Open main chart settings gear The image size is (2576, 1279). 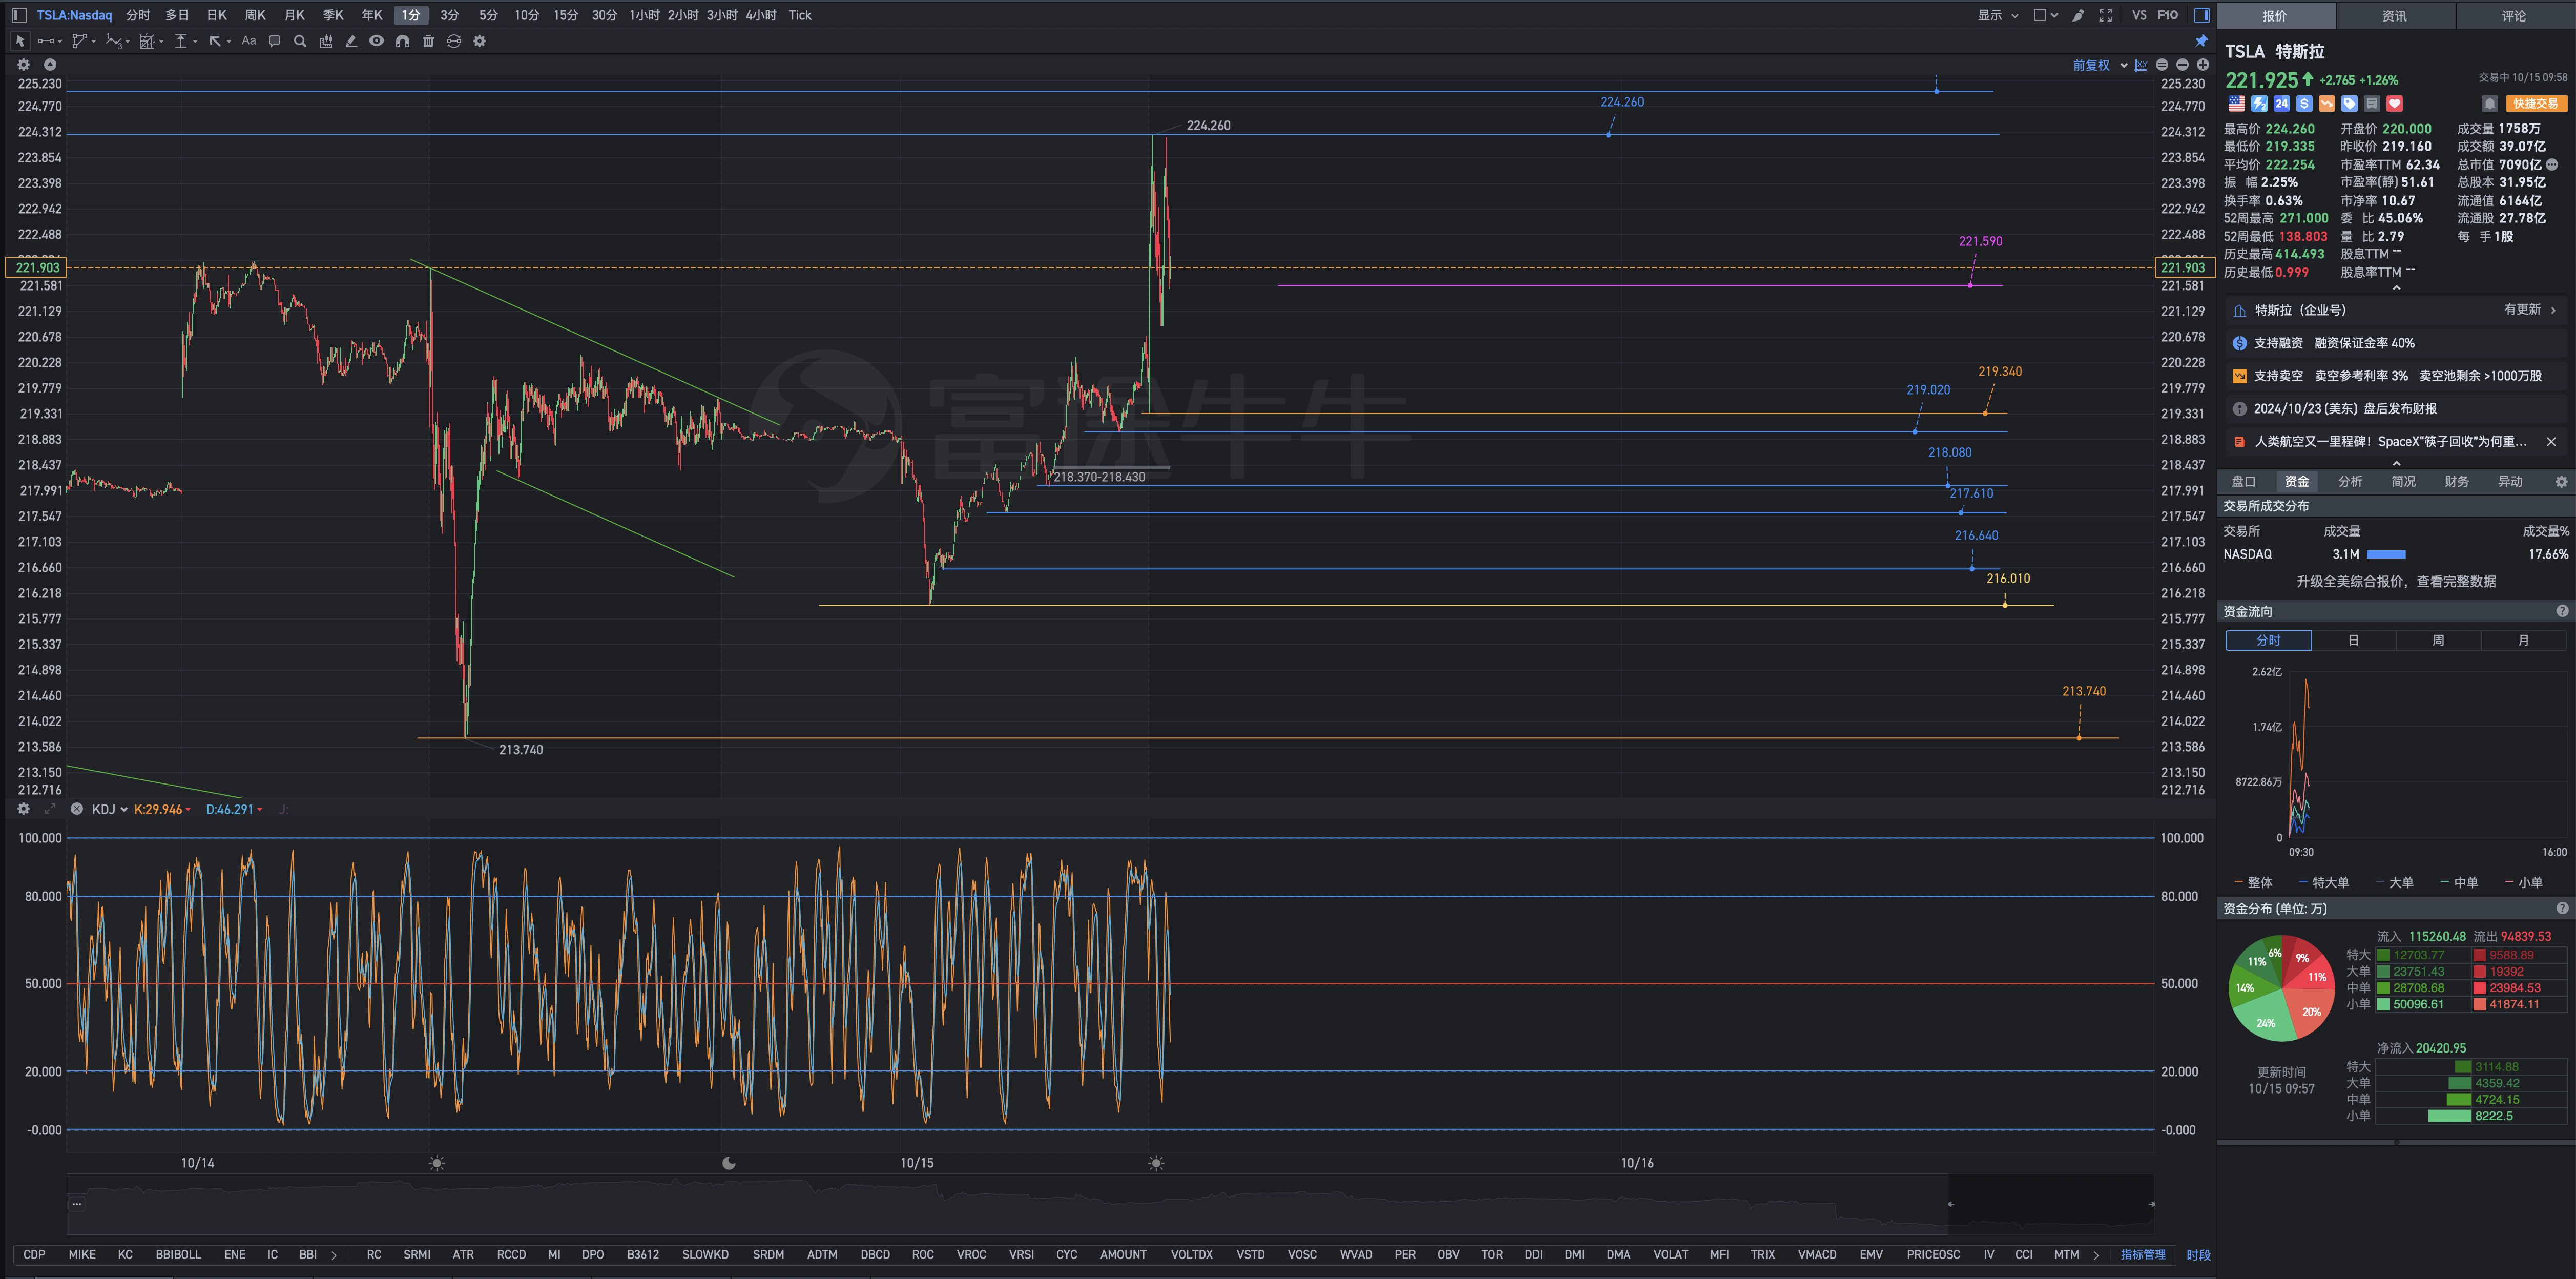23,64
